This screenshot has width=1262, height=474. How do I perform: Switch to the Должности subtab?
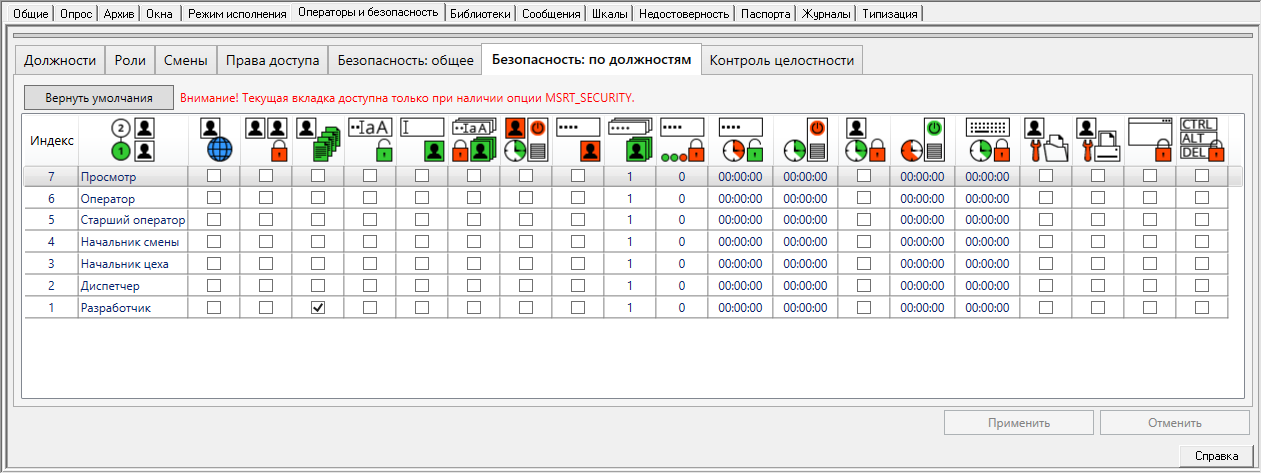pyautogui.click(x=60, y=60)
